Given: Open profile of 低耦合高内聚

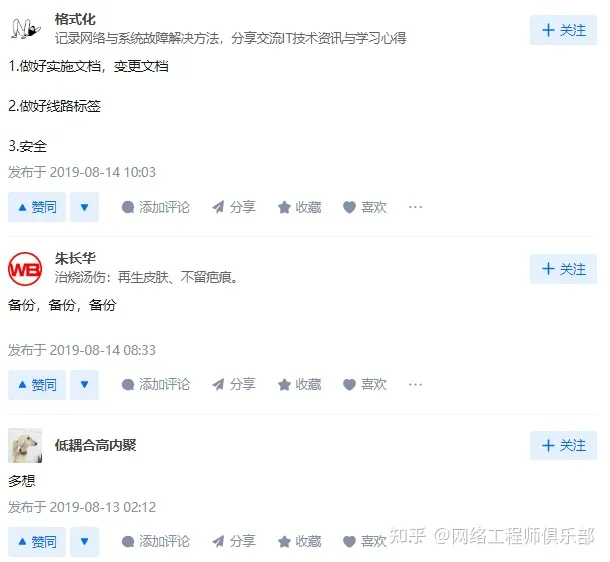Looking at the screenshot, I should (x=95, y=445).
